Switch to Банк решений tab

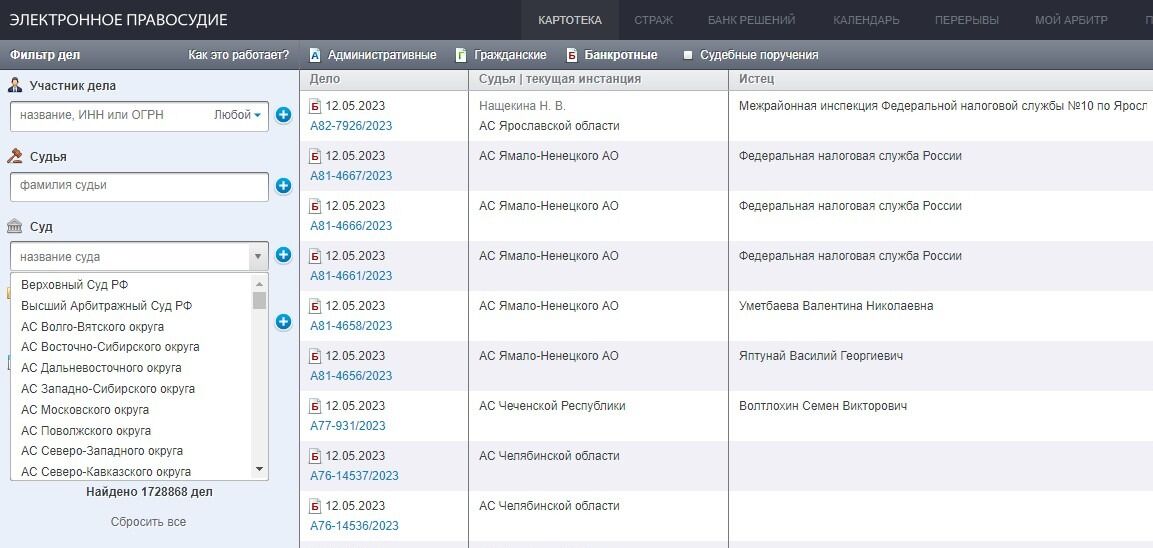[752, 20]
